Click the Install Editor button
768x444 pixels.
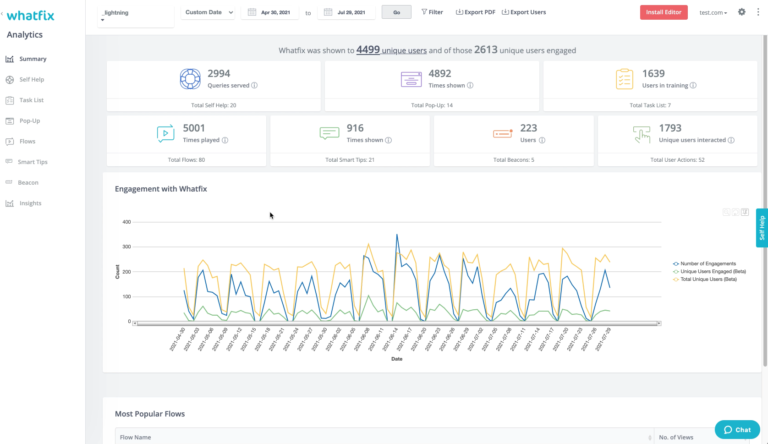pos(663,12)
